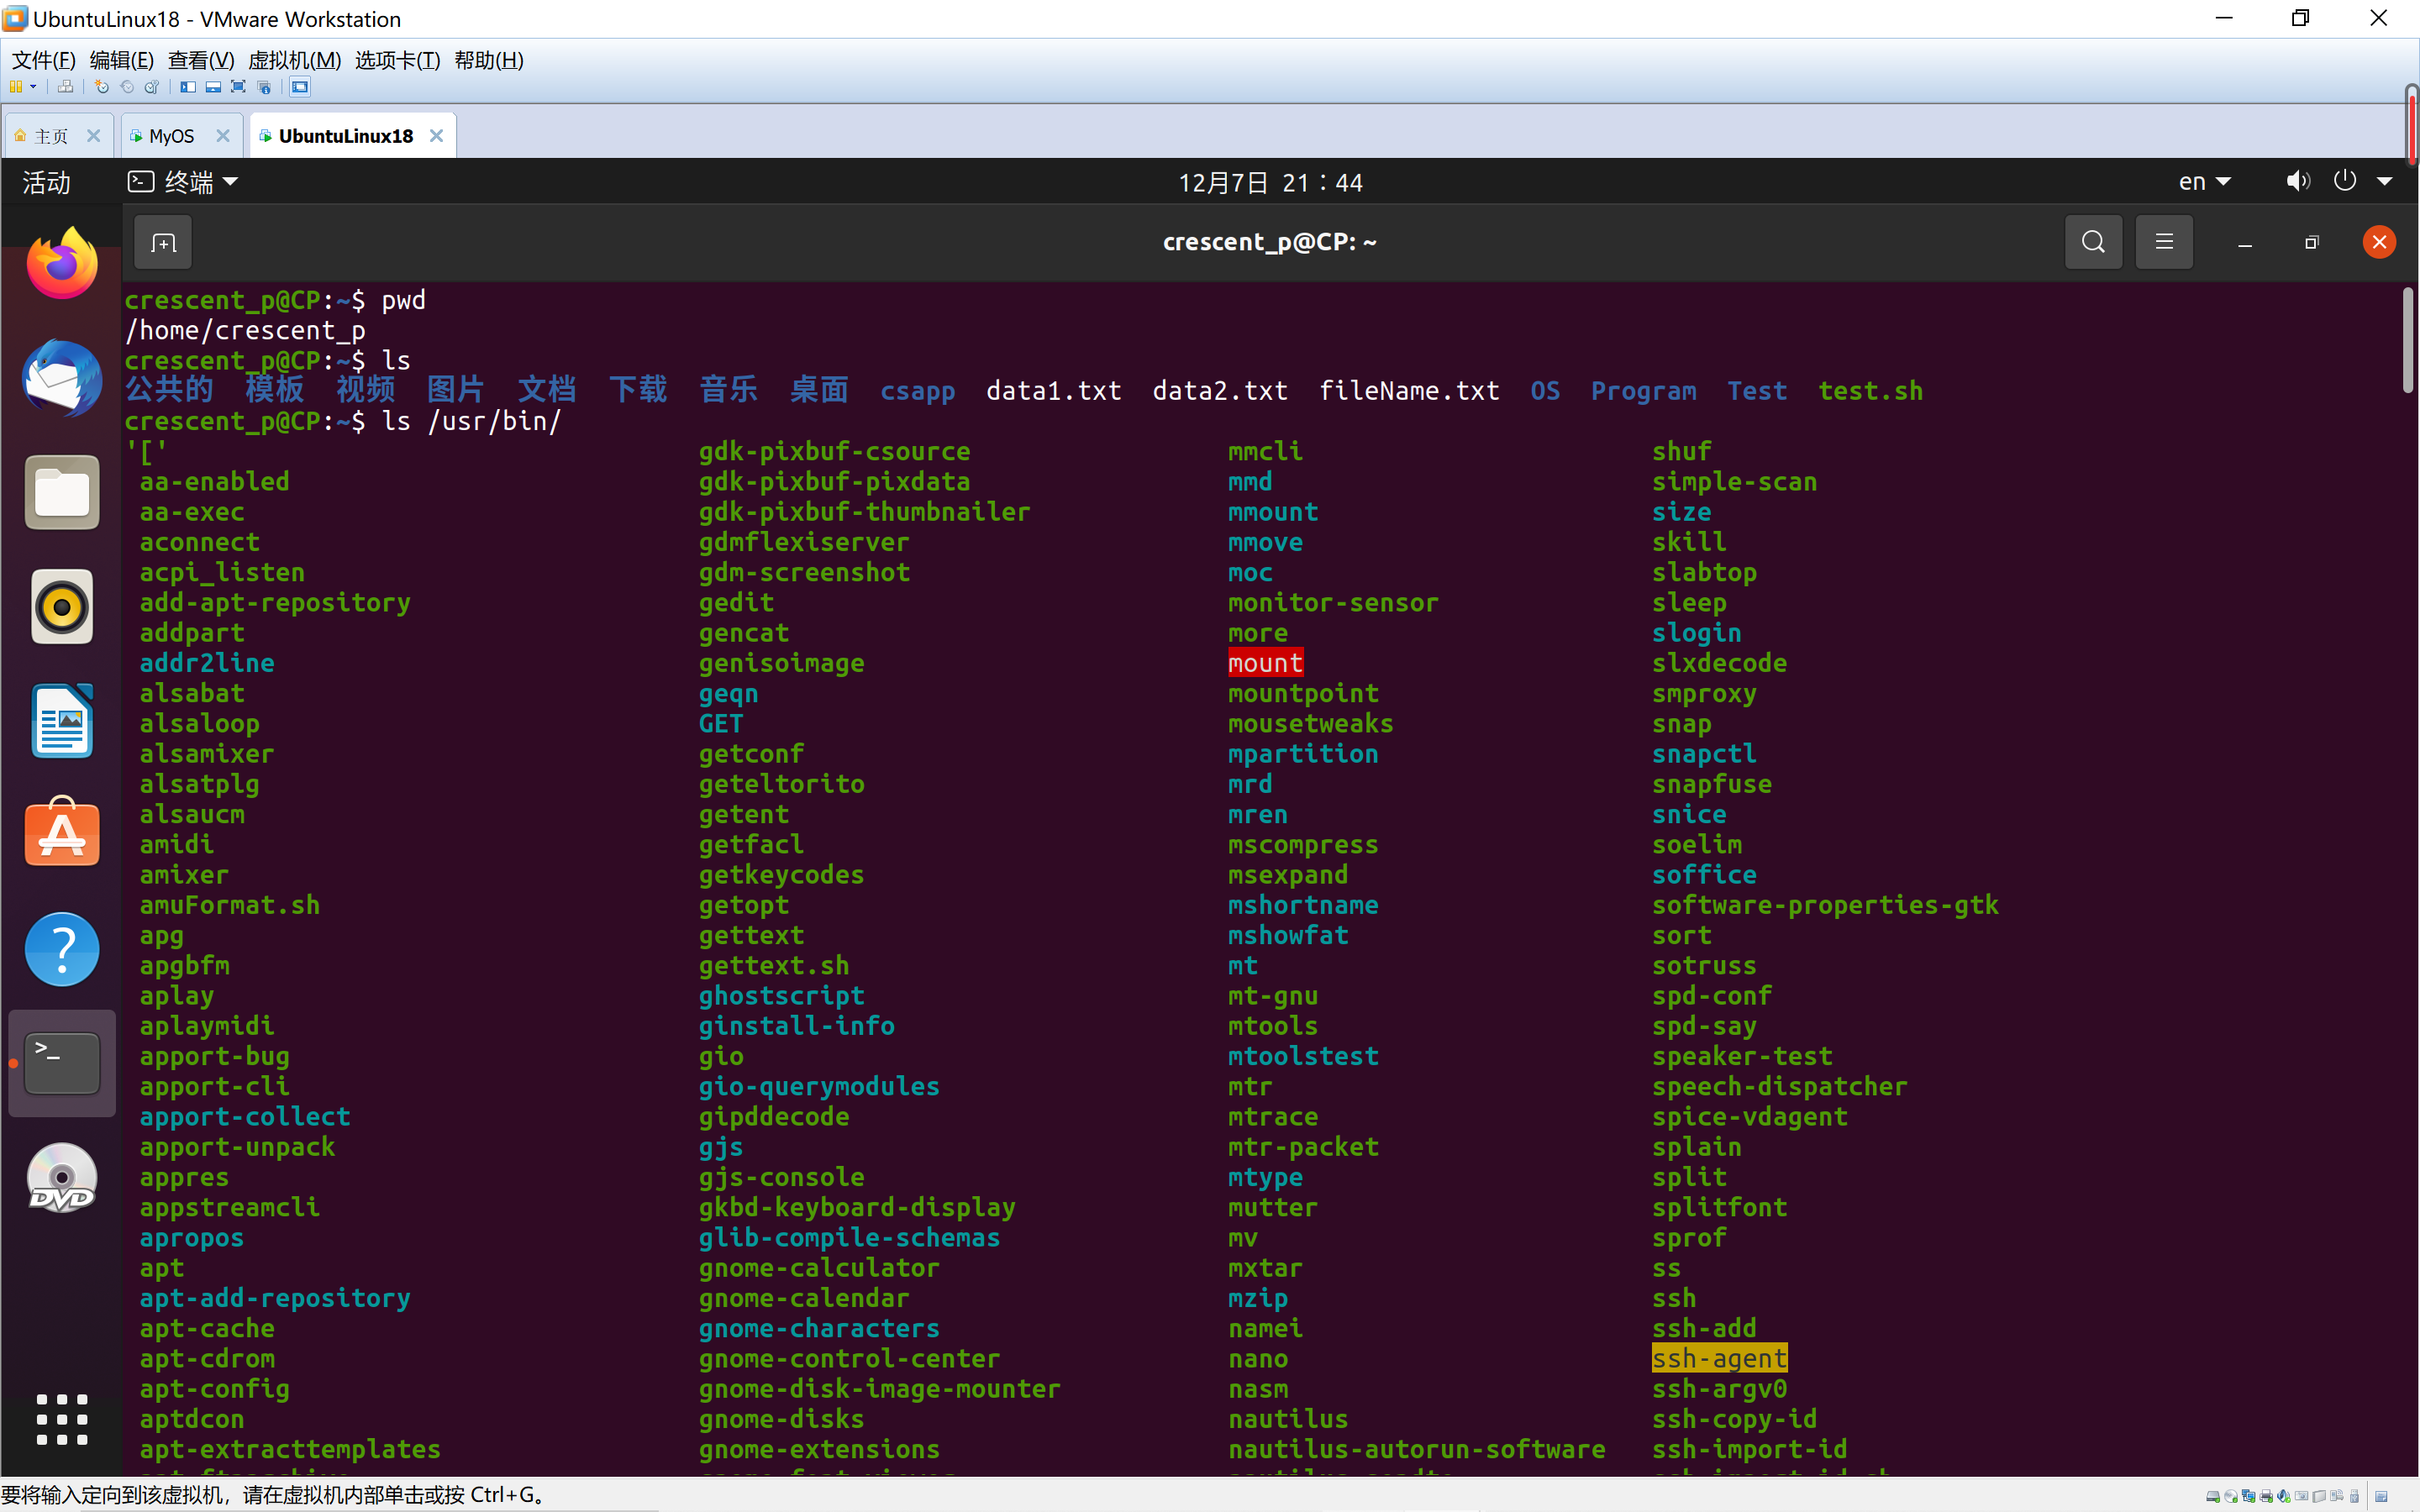
Task: Open Rhythmbox music player from the dock
Action: click(62, 606)
